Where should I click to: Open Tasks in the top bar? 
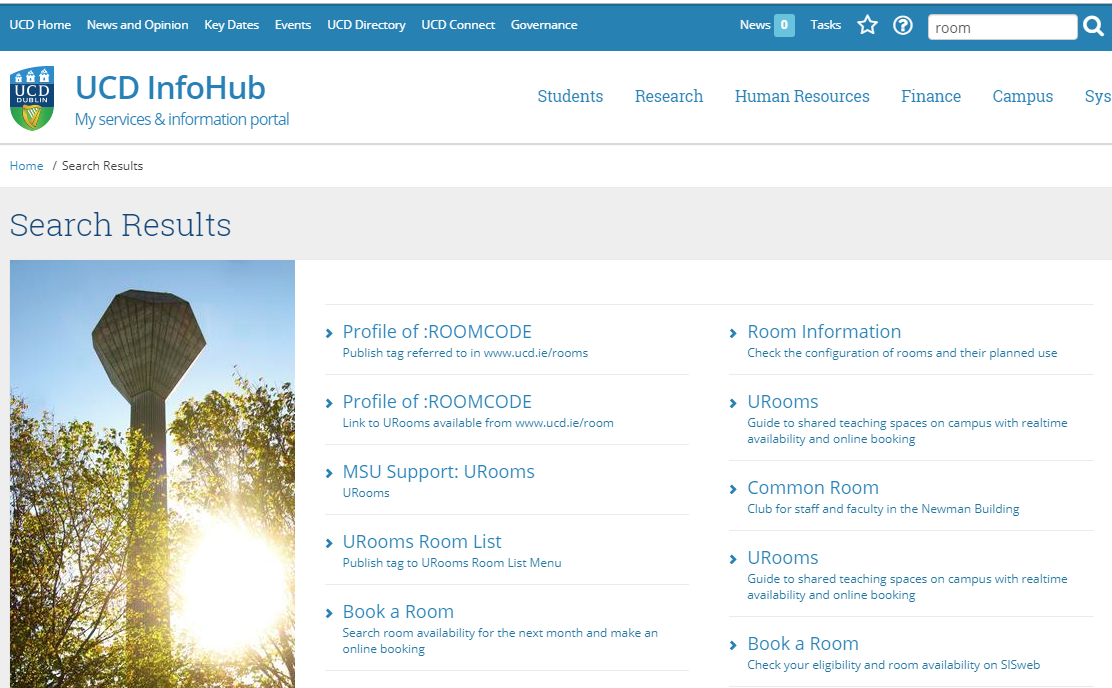(825, 25)
